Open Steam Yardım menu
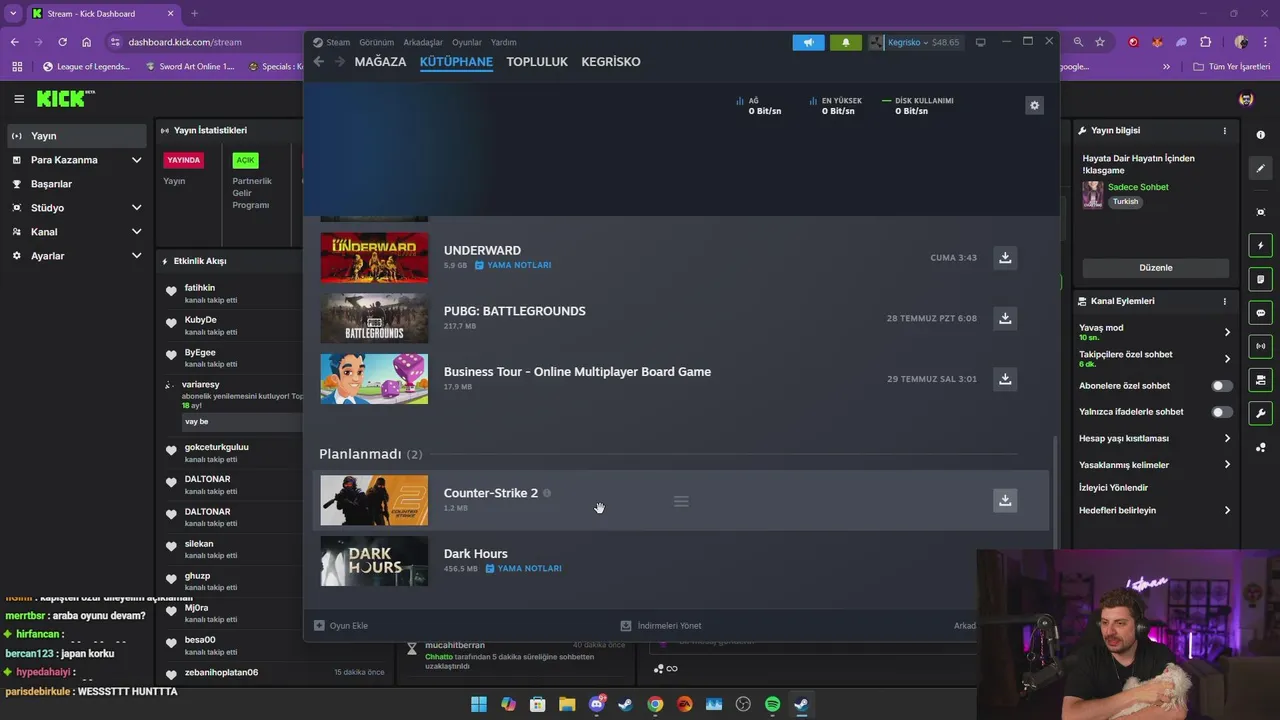This screenshot has width=1280, height=720. coord(504,42)
